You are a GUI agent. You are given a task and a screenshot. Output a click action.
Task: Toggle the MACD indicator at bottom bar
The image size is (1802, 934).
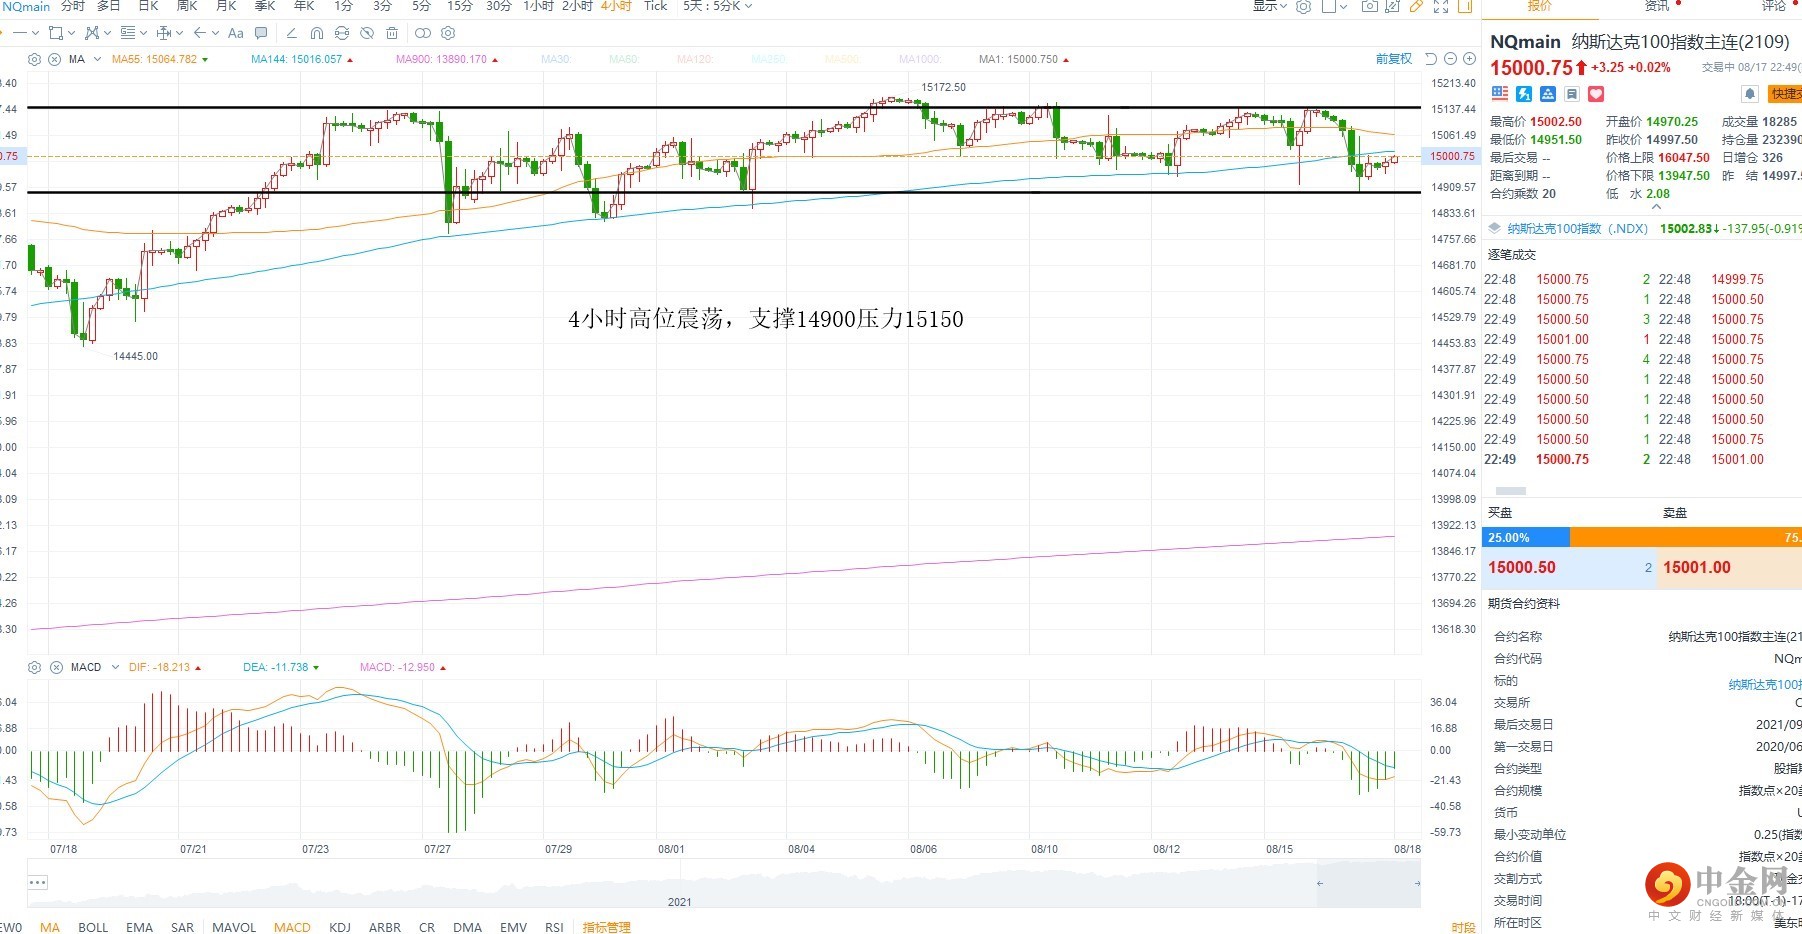tap(292, 927)
